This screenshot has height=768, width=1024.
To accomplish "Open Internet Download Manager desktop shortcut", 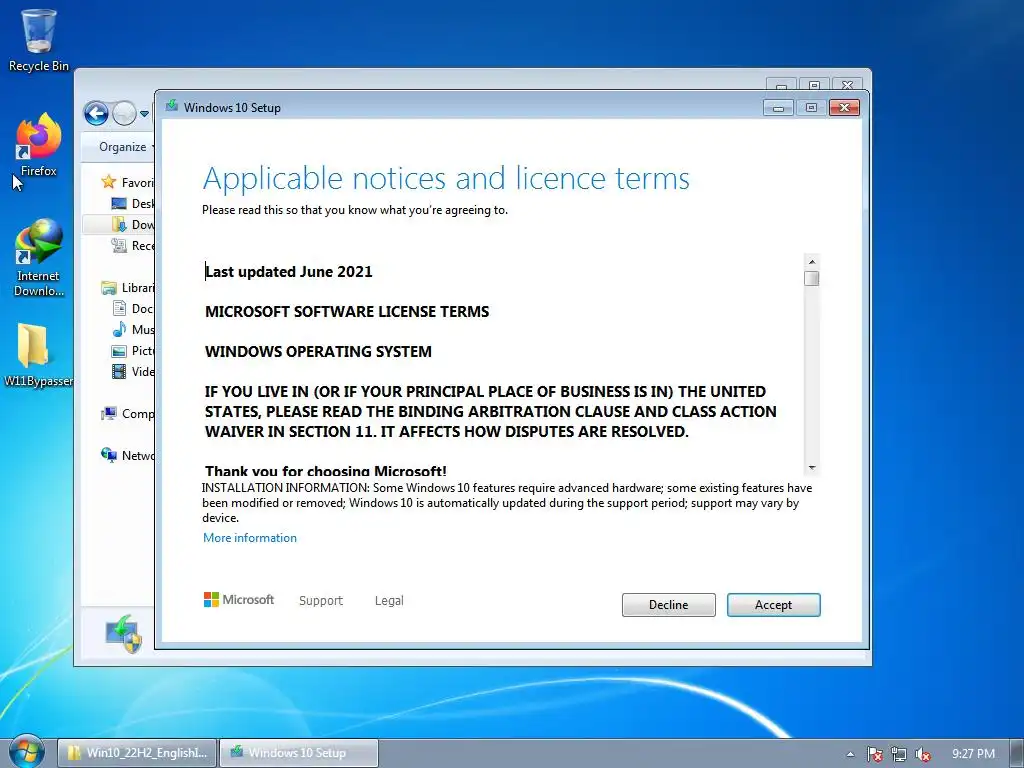I will coord(39,257).
